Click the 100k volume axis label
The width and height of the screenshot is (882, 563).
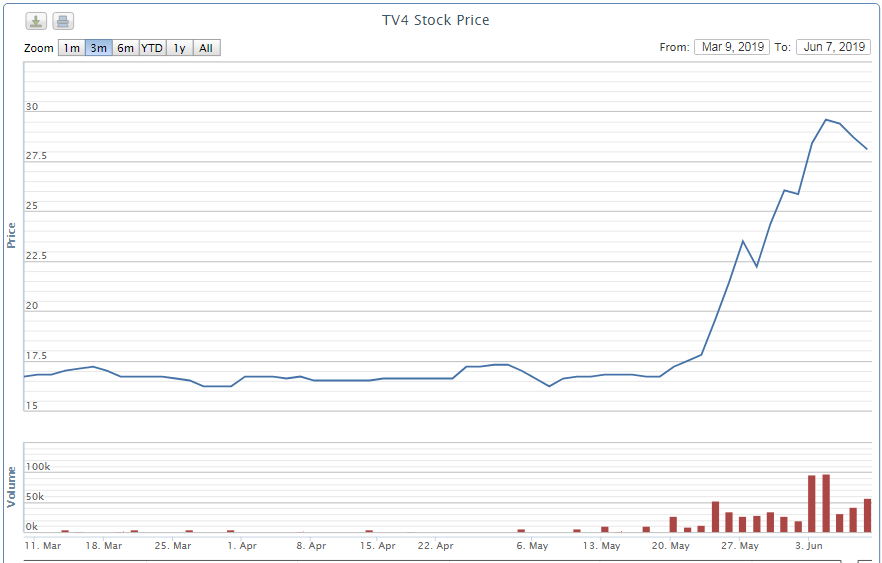pos(38,467)
